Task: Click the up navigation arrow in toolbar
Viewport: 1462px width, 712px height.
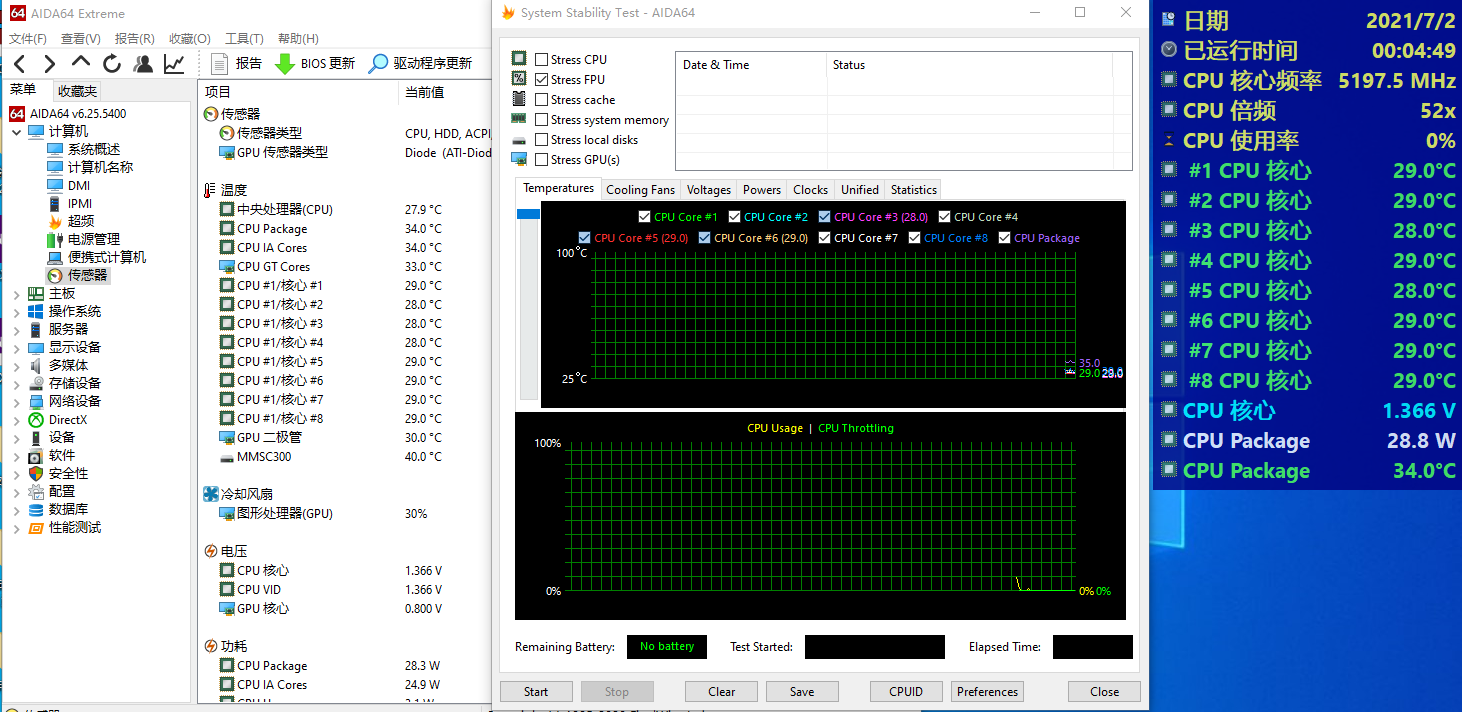Action: click(81, 64)
